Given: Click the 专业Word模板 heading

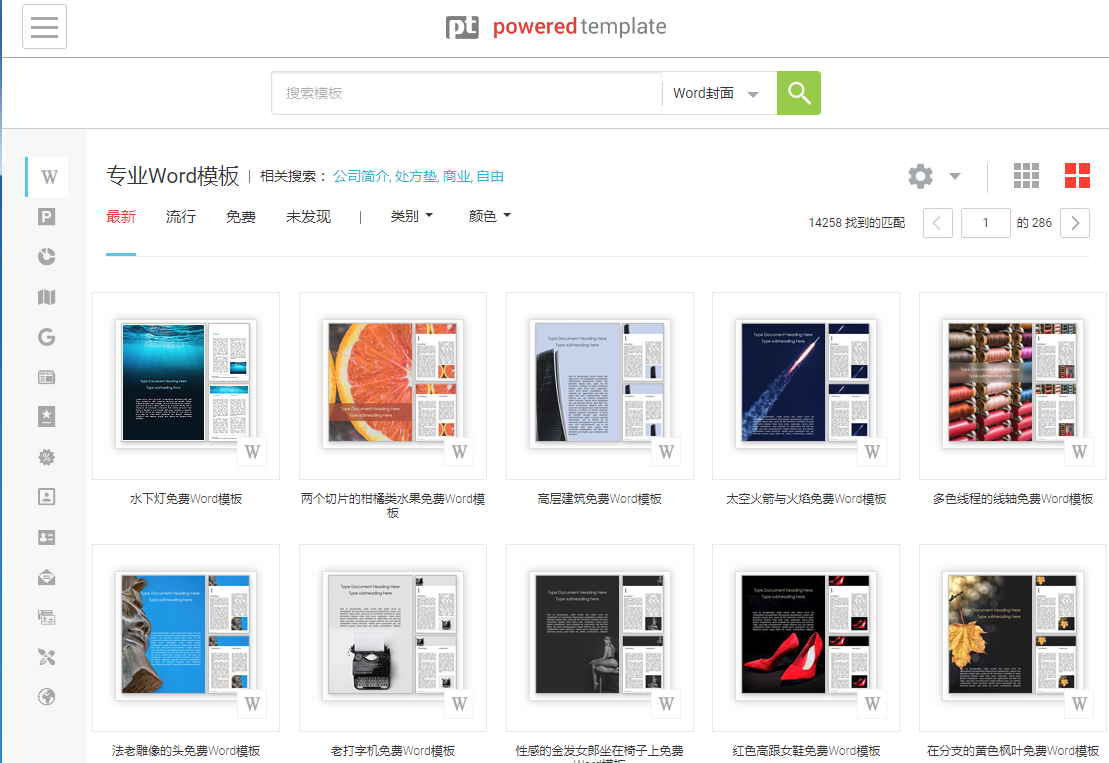Looking at the screenshot, I should pos(173,175).
